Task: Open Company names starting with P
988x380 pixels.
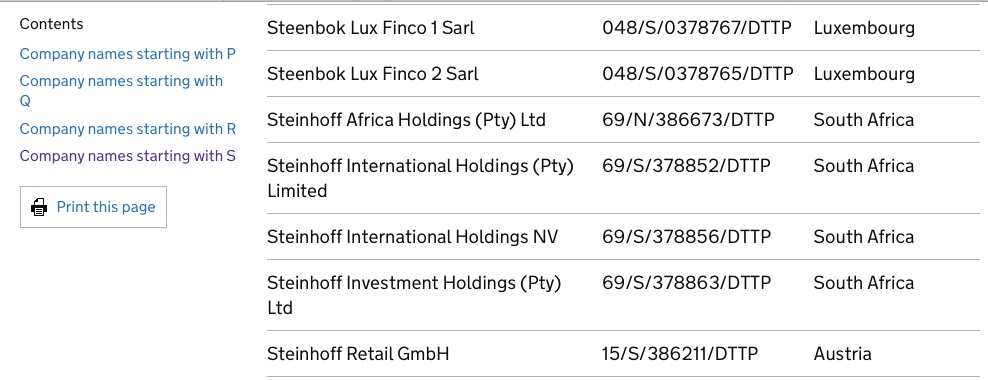Action: point(128,54)
